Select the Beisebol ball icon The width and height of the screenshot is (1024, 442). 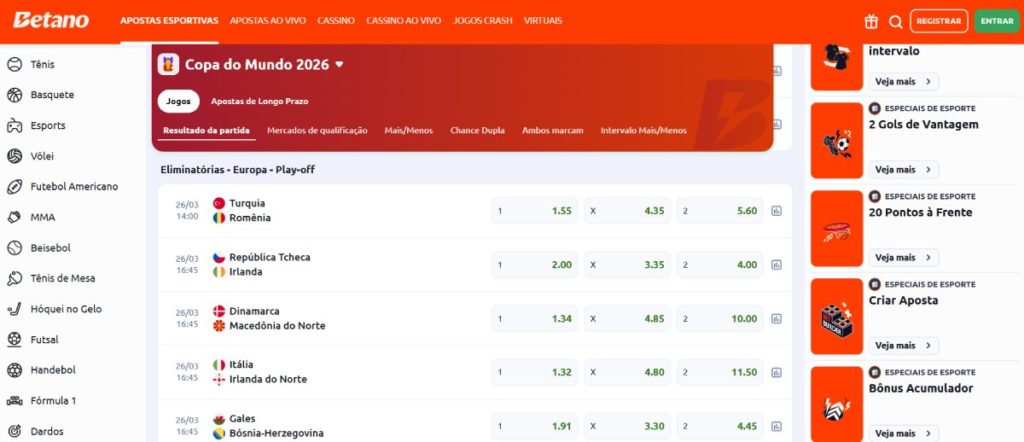click(x=14, y=248)
